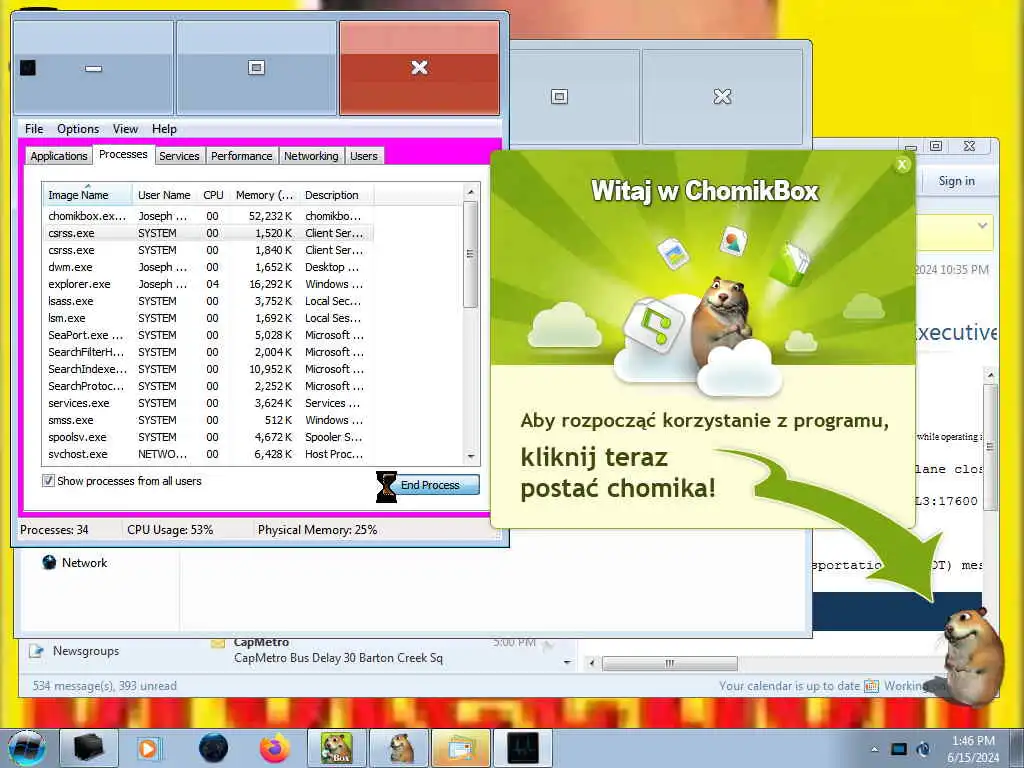Sort processes by Description column

tap(336, 195)
